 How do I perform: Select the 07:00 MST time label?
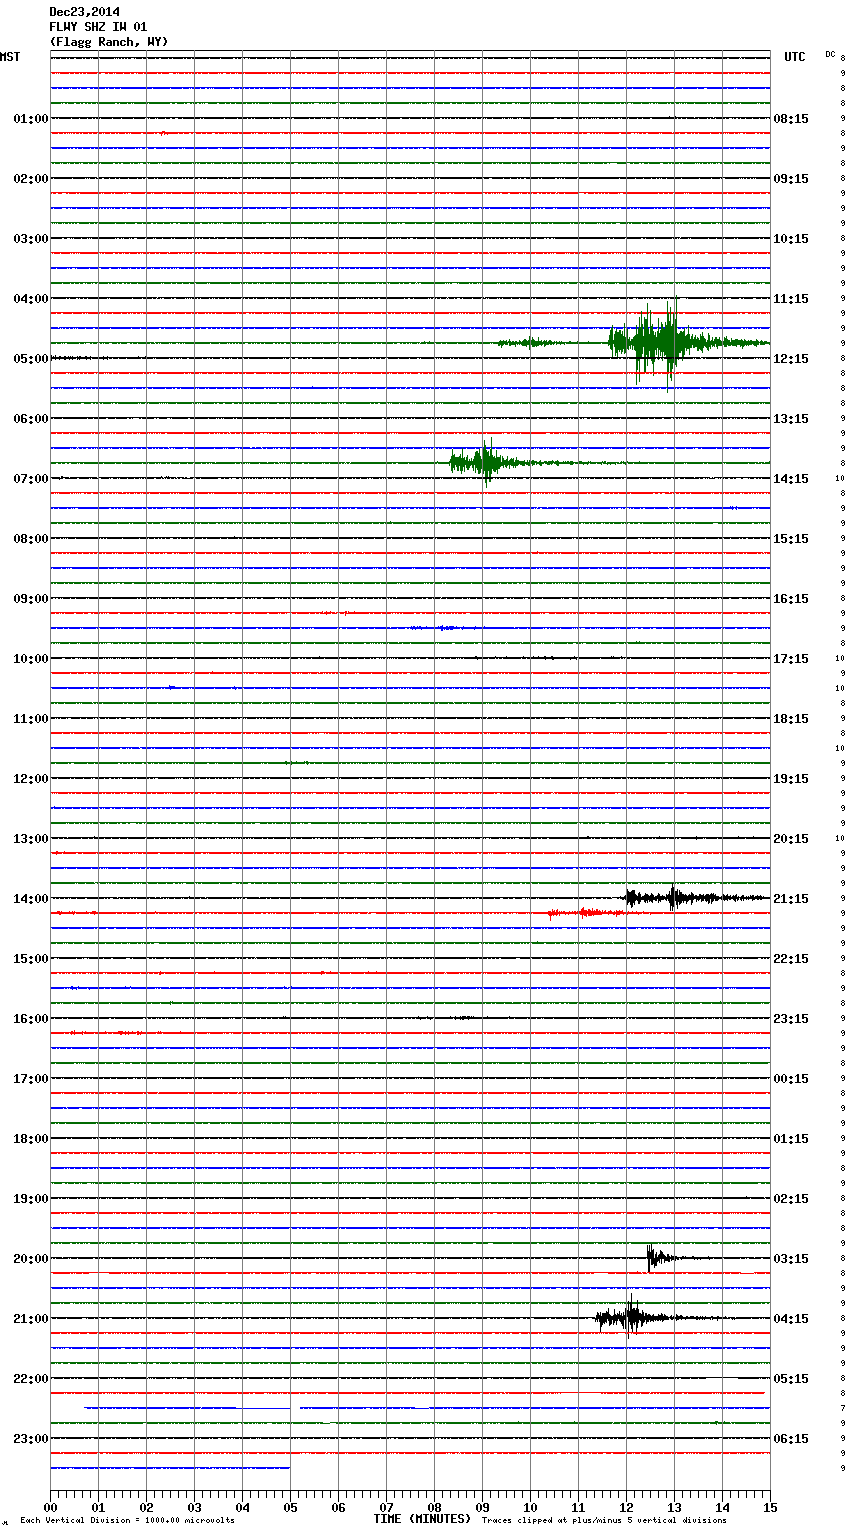point(30,479)
